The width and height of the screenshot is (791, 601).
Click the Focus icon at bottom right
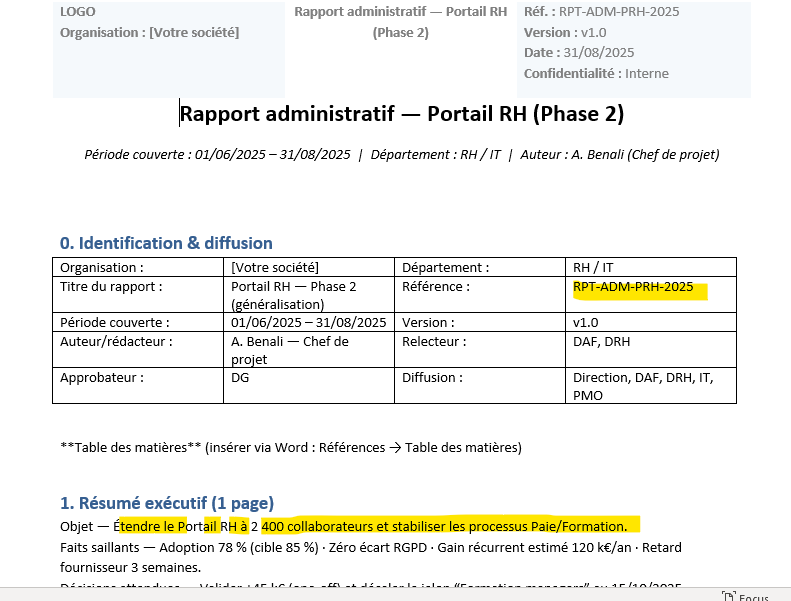click(x=727, y=597)
